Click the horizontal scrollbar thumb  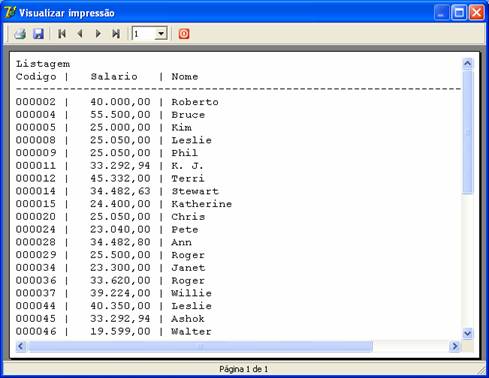pos(200,346)
